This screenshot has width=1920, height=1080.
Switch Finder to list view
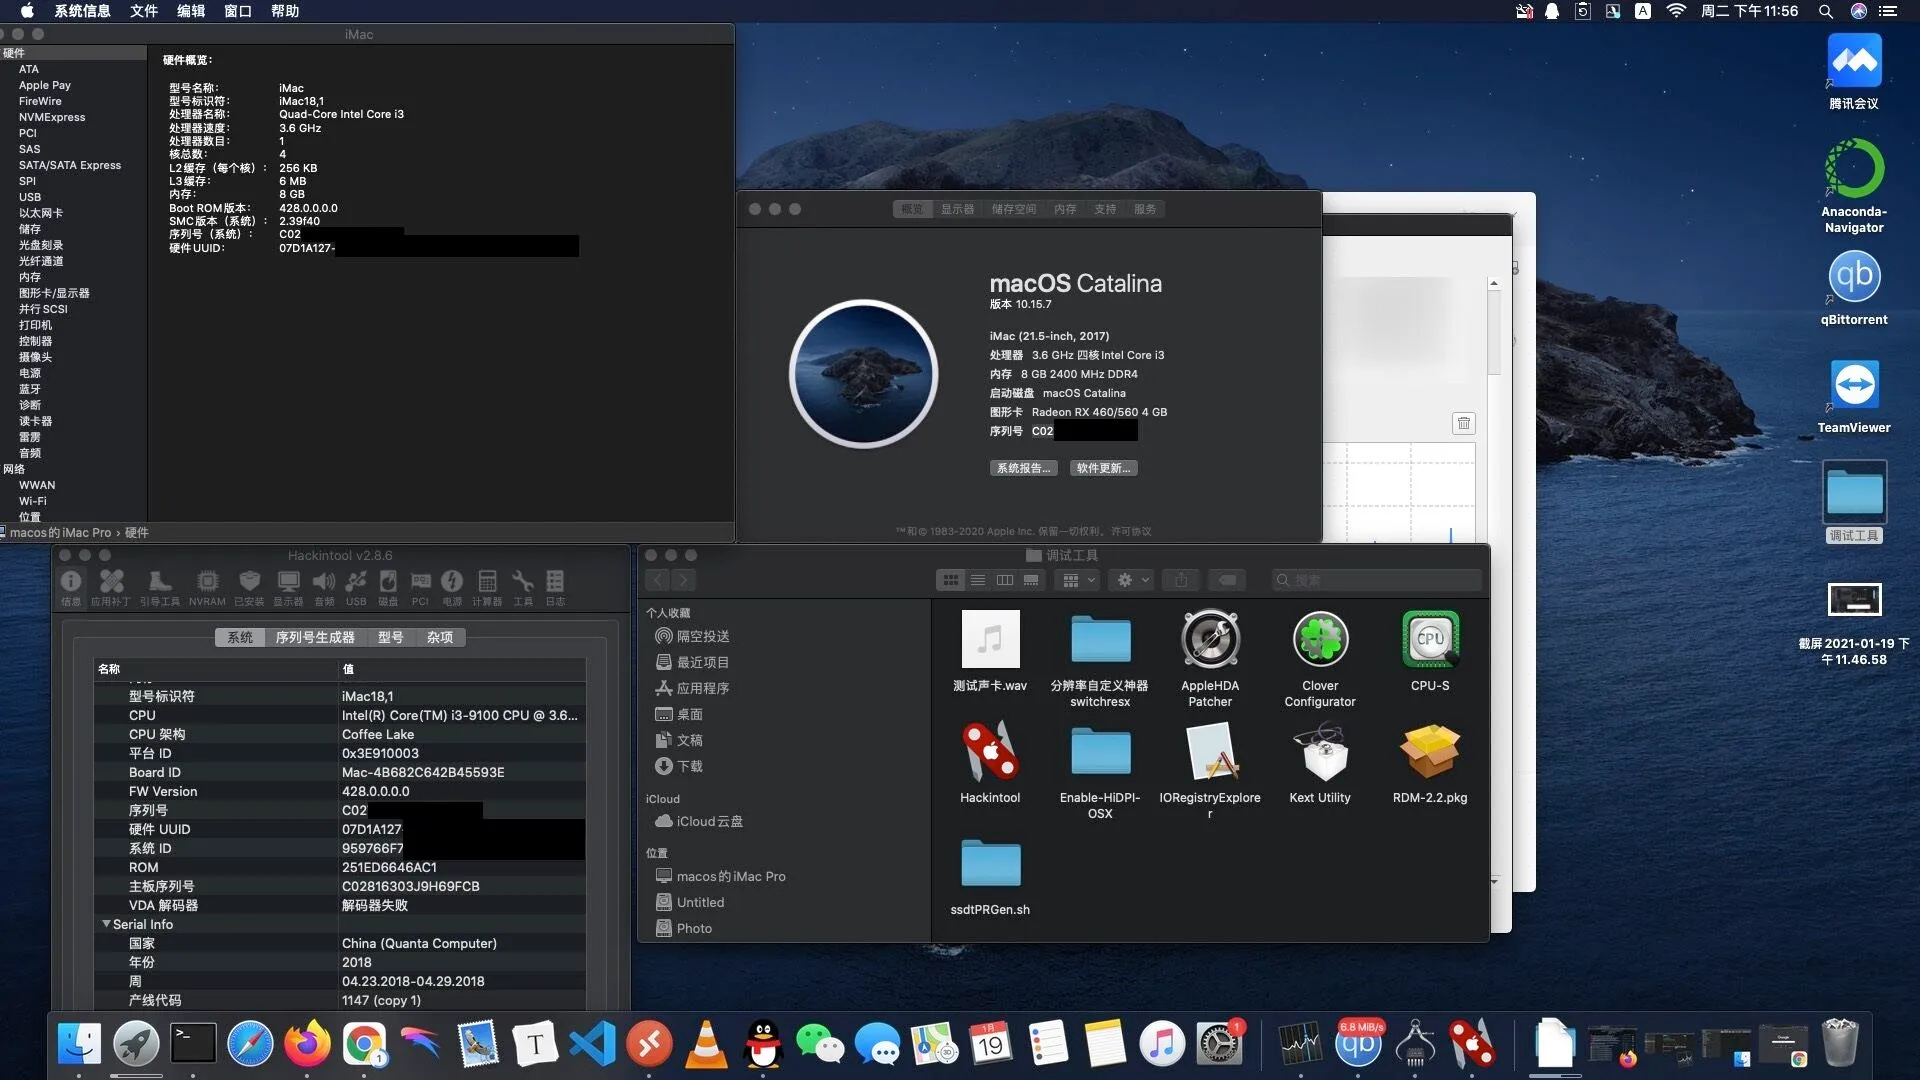tap(978, 580)
